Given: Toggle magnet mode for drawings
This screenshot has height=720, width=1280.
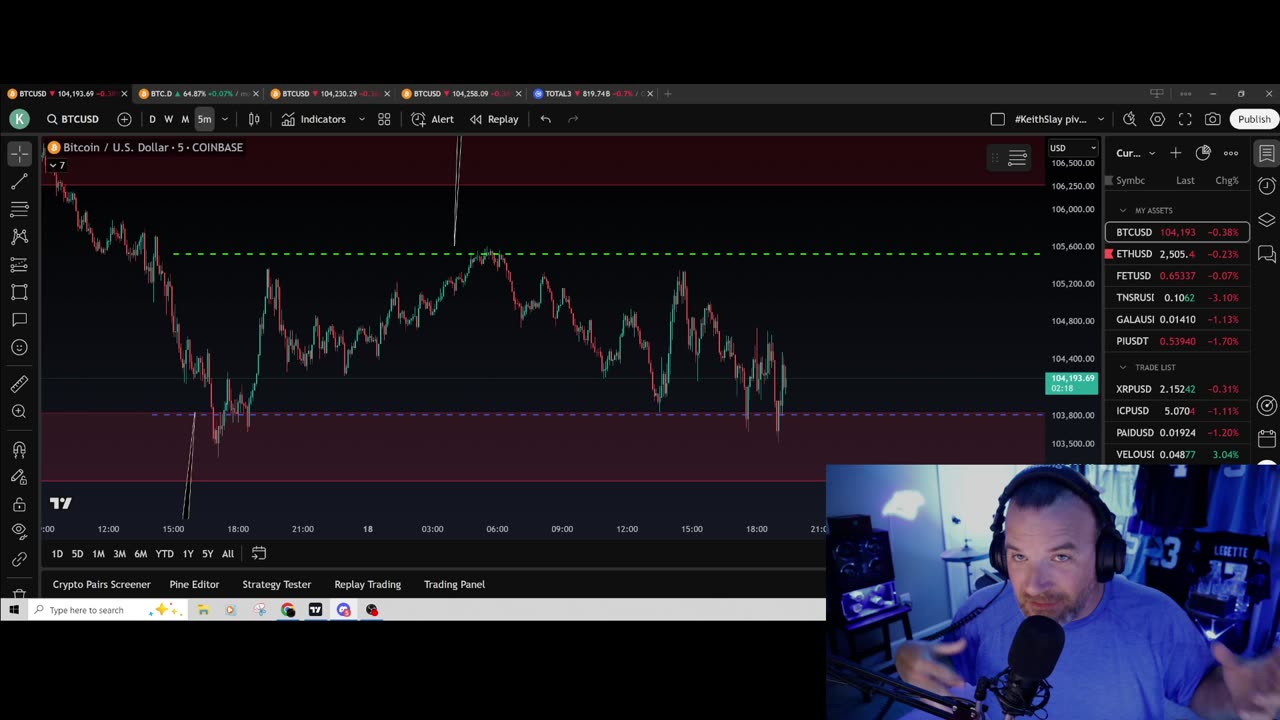Looking at the screenshot, I should point(19,450).
